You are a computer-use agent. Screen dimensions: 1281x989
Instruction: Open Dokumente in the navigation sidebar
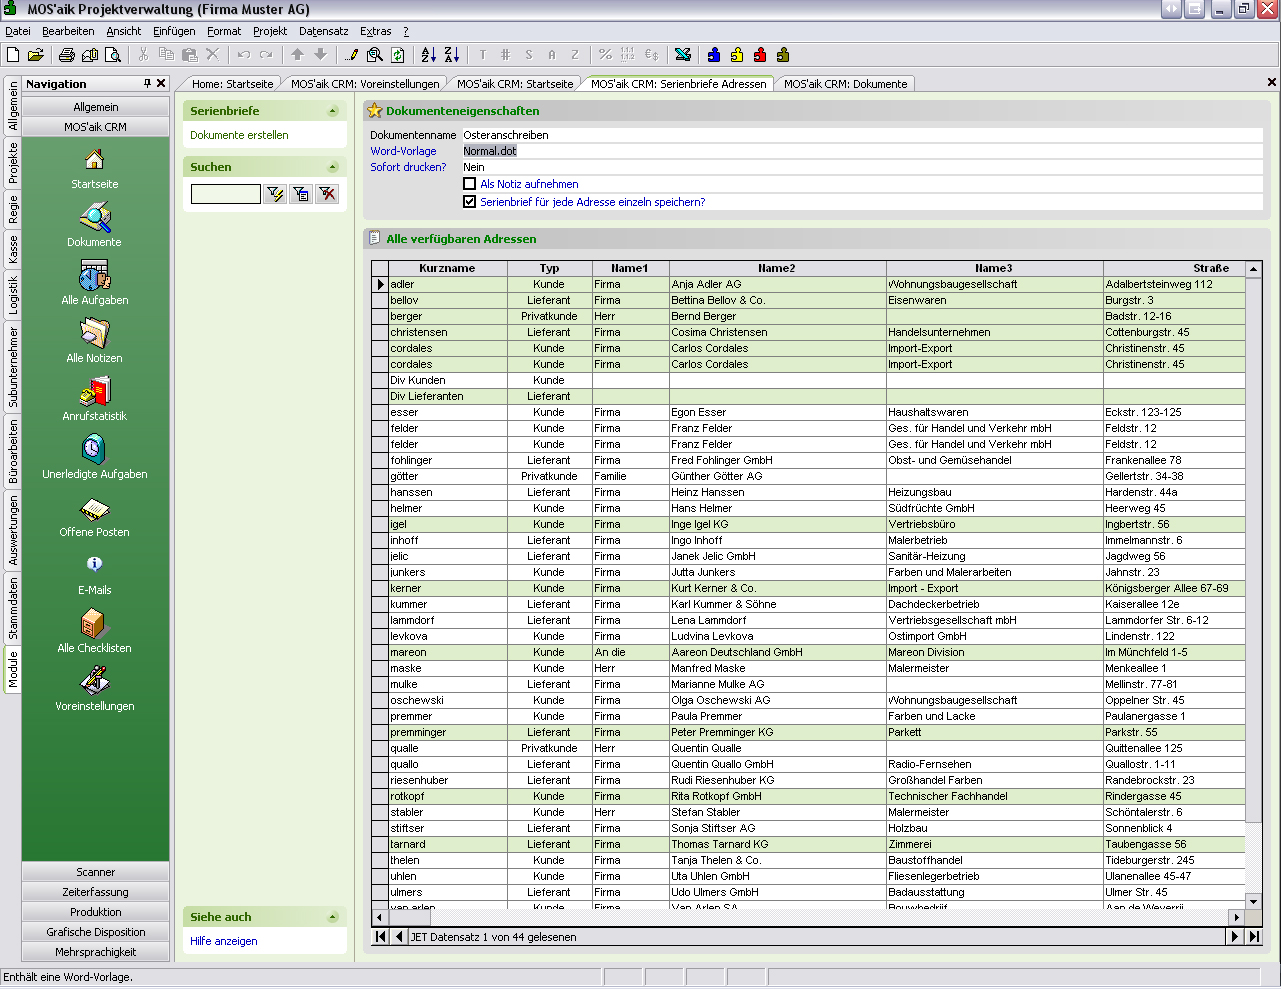click(94, 218)
